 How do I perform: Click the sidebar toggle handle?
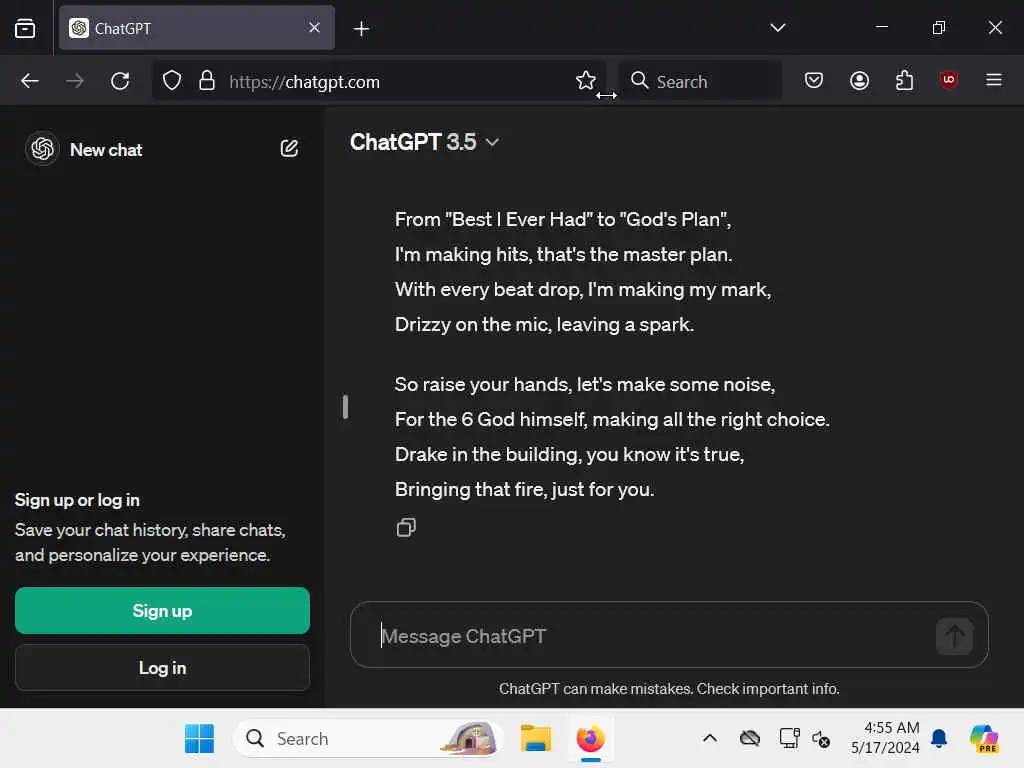click(345, 407)
